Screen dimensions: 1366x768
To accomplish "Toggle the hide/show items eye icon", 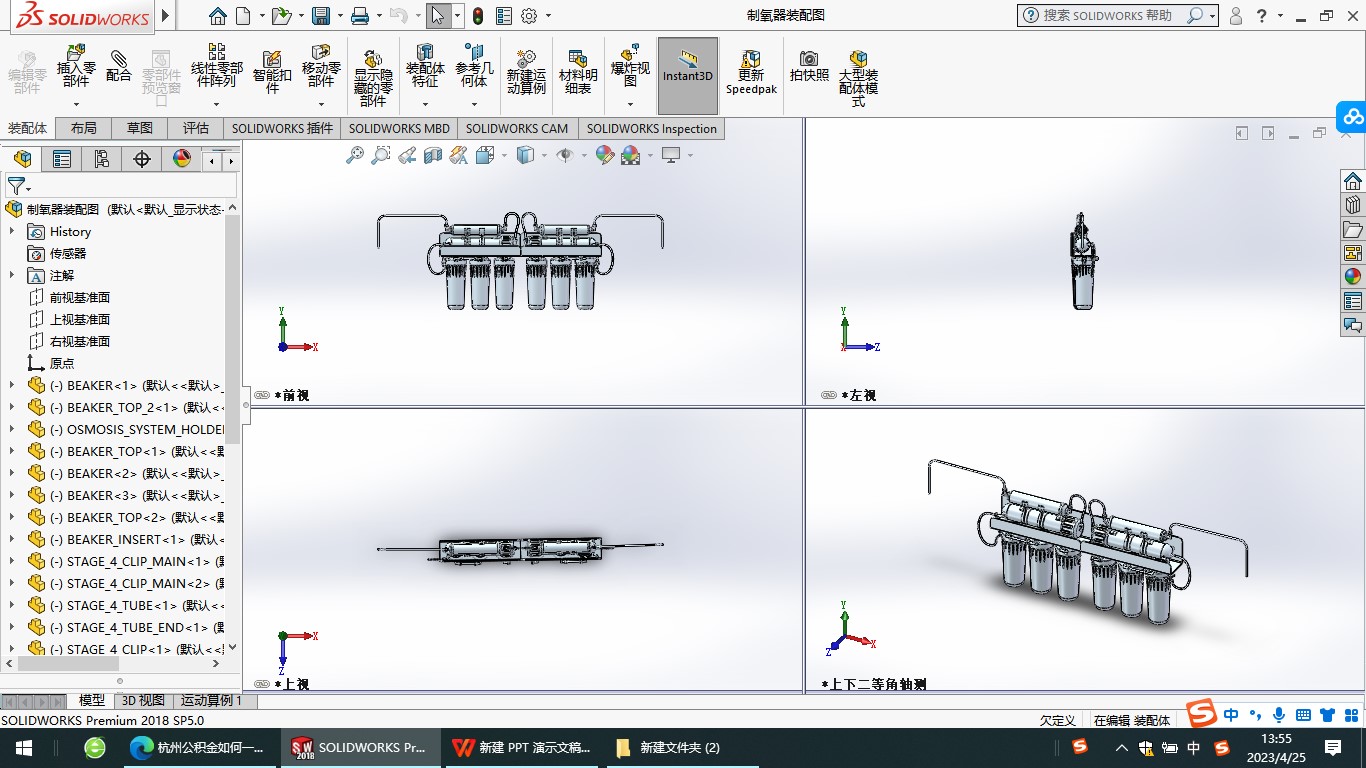I will [x=565, y=155].
